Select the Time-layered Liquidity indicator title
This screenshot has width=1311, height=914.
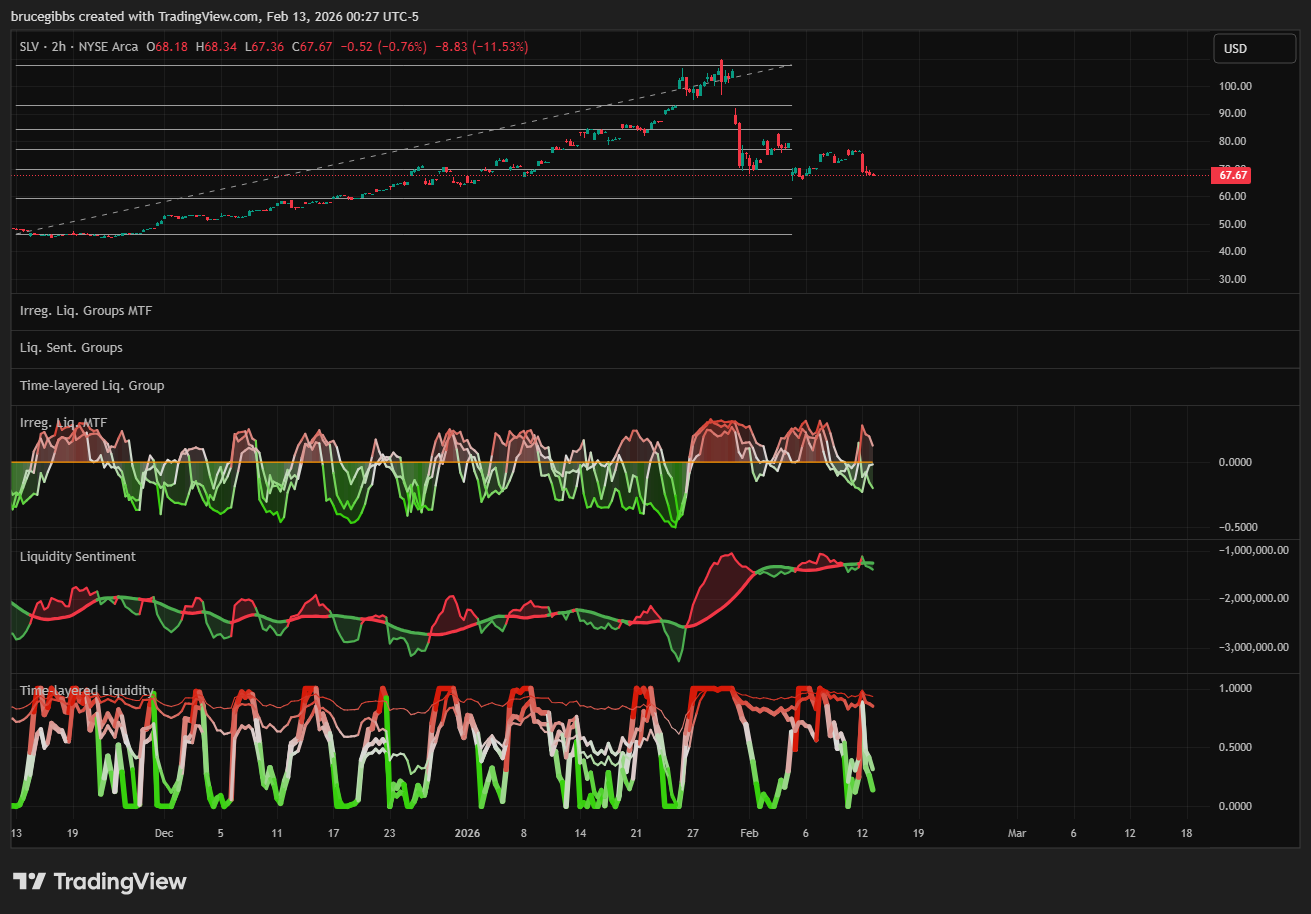[x=87, y=690]
